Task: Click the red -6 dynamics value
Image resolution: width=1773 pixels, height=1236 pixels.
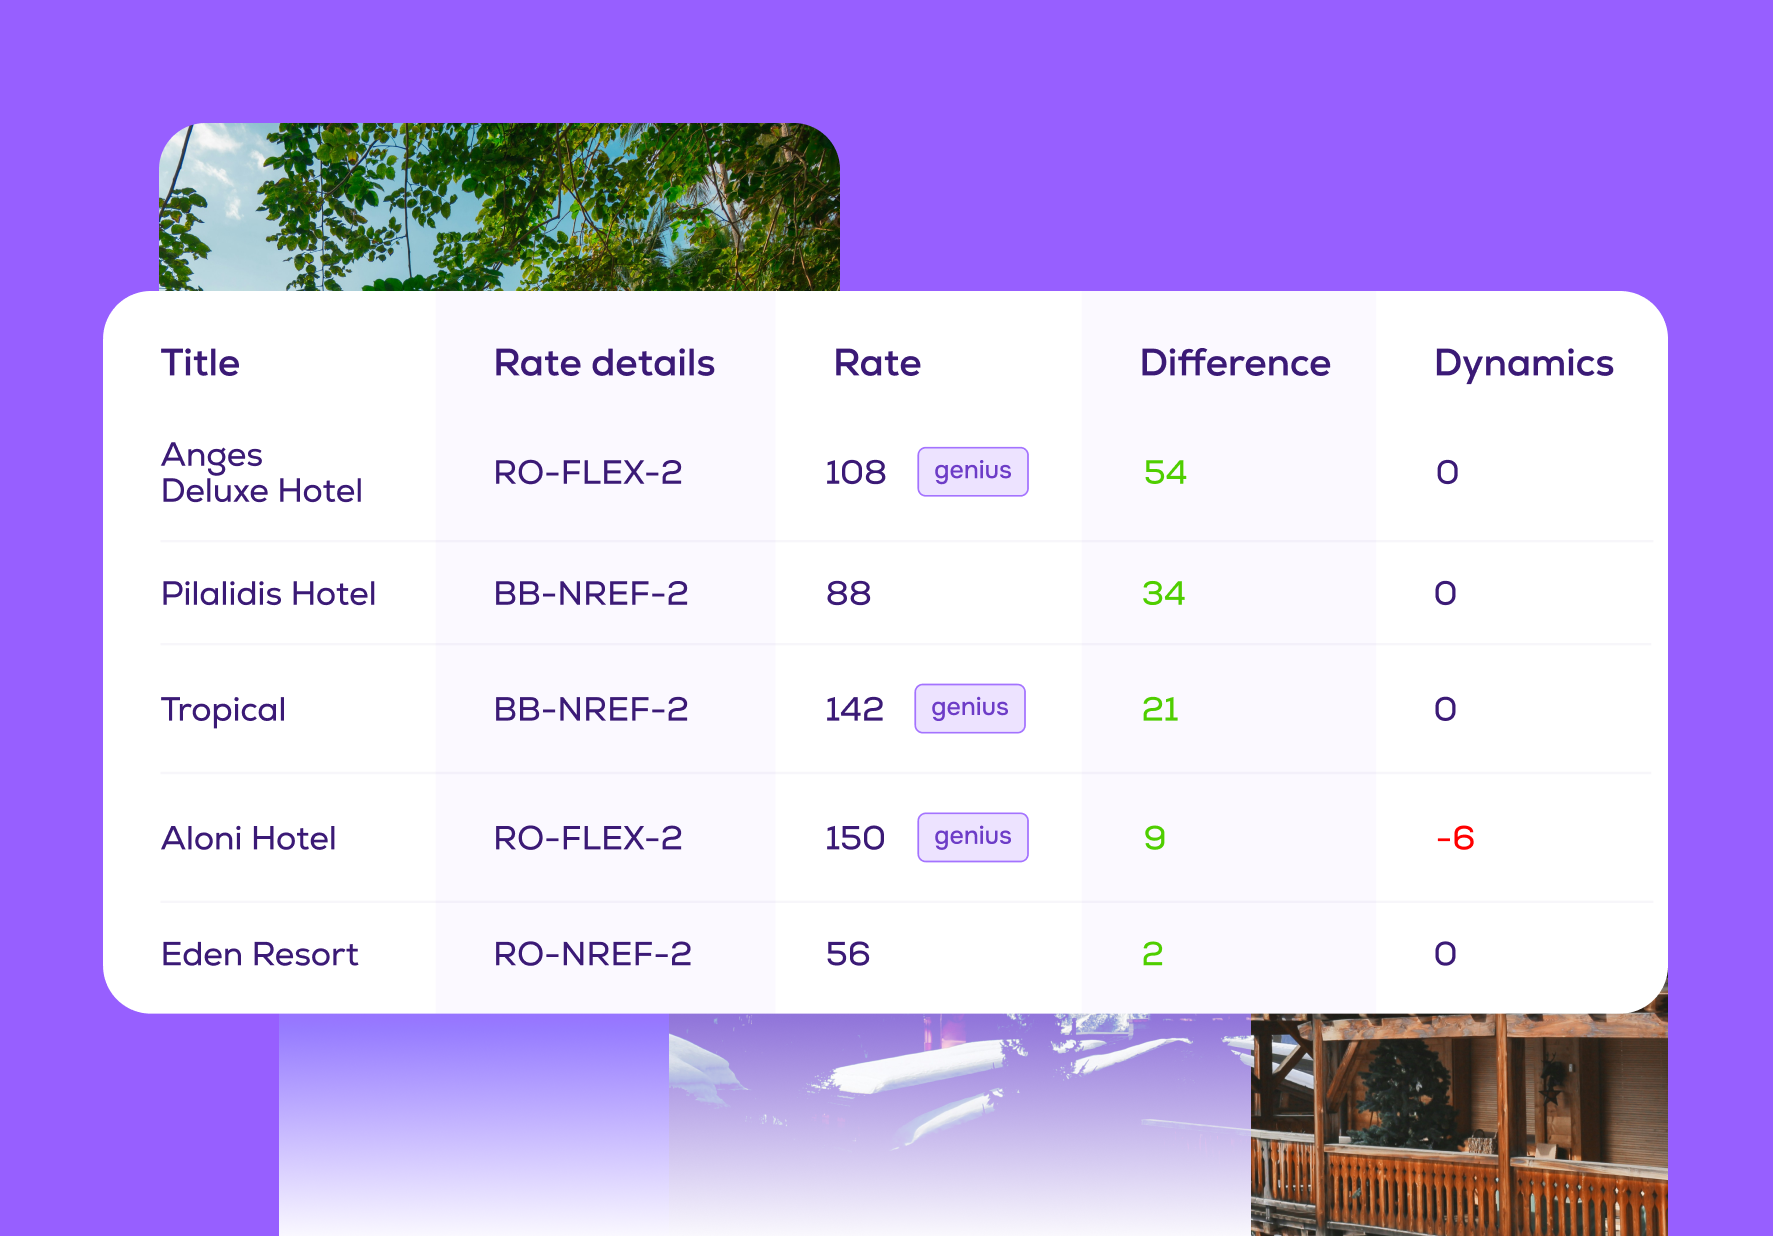Action: point(1454,838)
